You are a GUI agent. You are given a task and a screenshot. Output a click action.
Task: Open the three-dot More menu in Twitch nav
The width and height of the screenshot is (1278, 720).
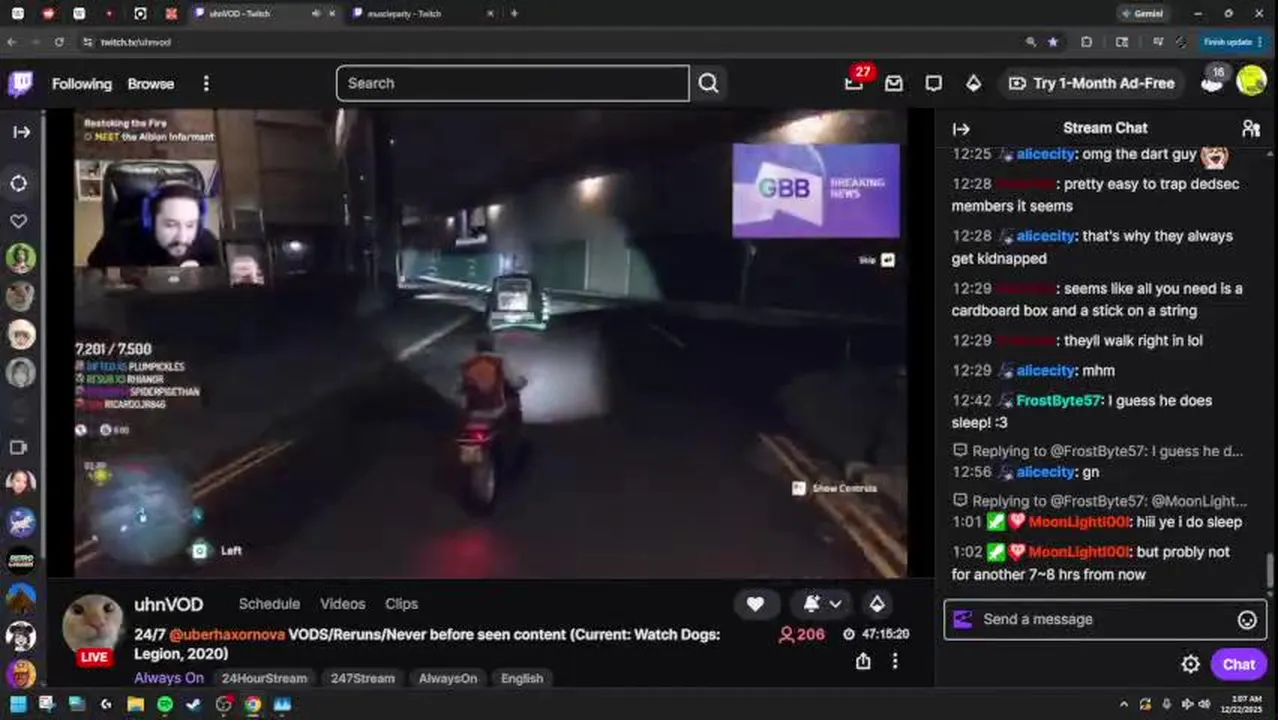point(206,84)
